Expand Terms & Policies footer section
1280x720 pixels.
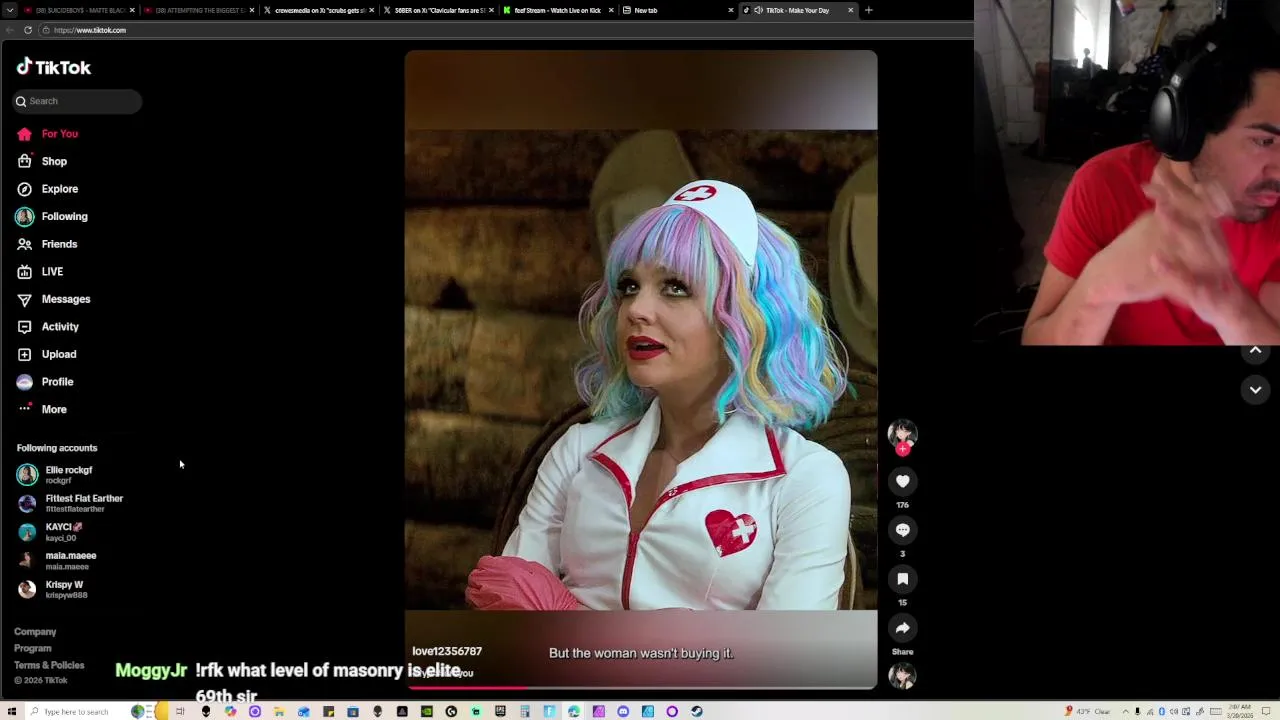49,665
